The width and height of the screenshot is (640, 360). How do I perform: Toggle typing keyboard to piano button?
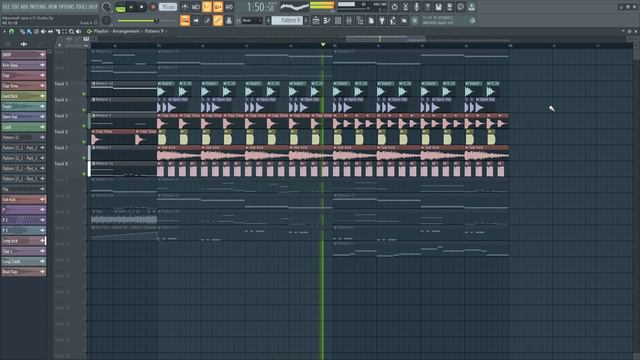185,20
